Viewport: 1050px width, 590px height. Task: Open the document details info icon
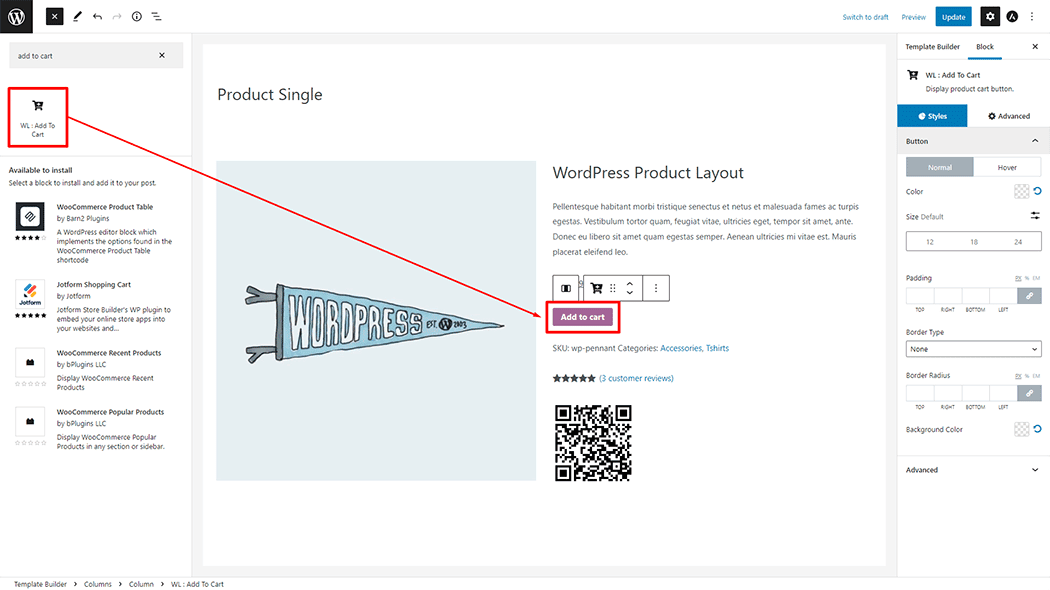point(136,17)
